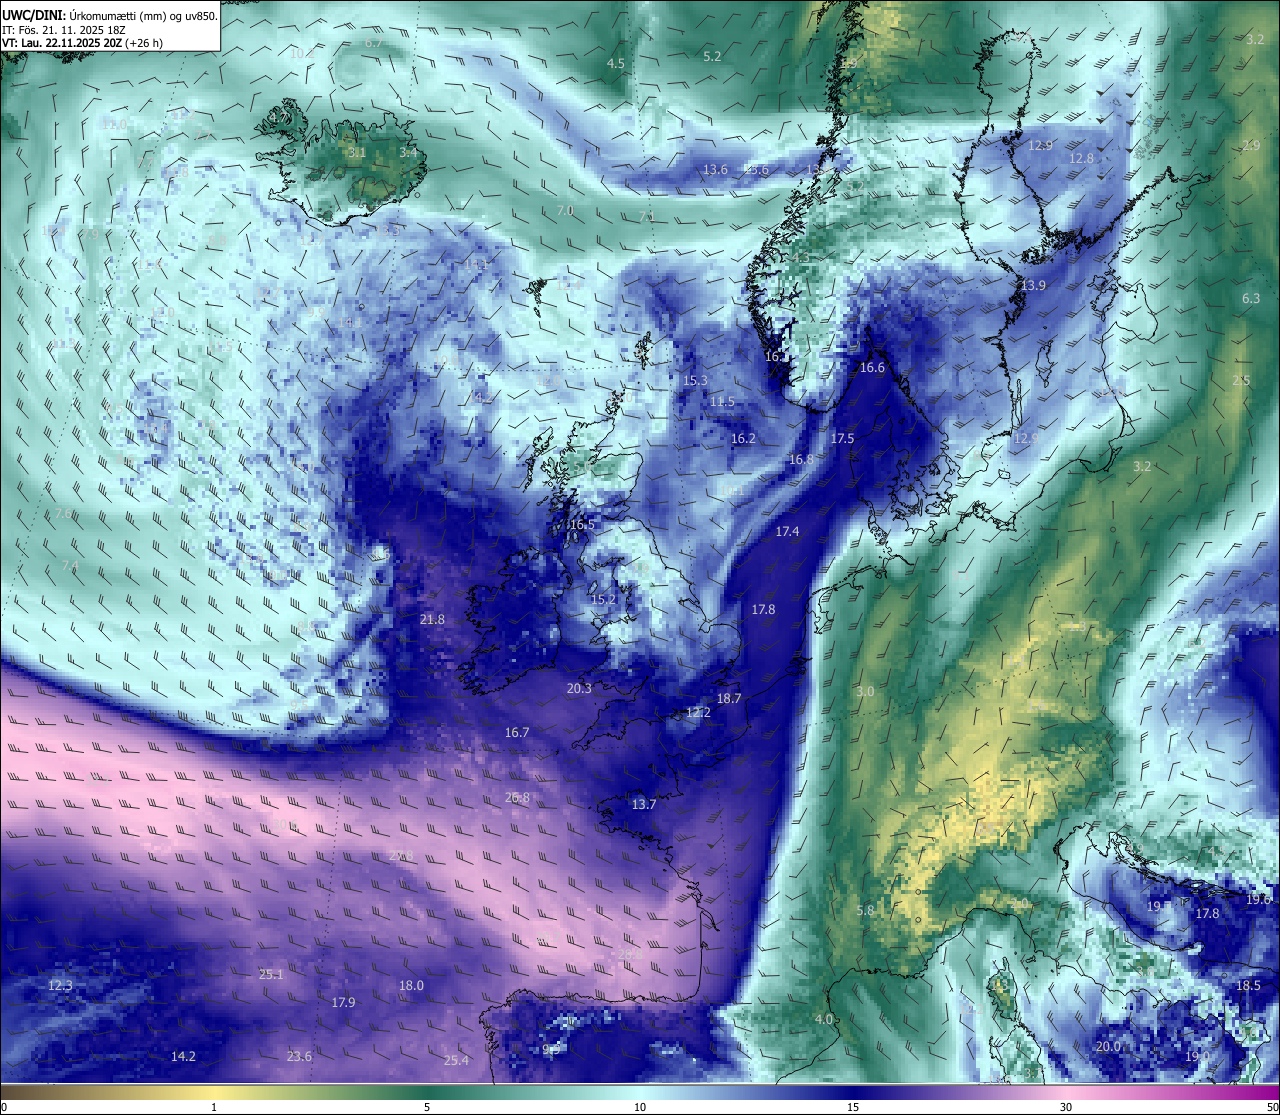Image resolution: width=1280 pixels, height=1115 pixels.
Task: Click the 15.2 value label
Action: coord(603,599)
